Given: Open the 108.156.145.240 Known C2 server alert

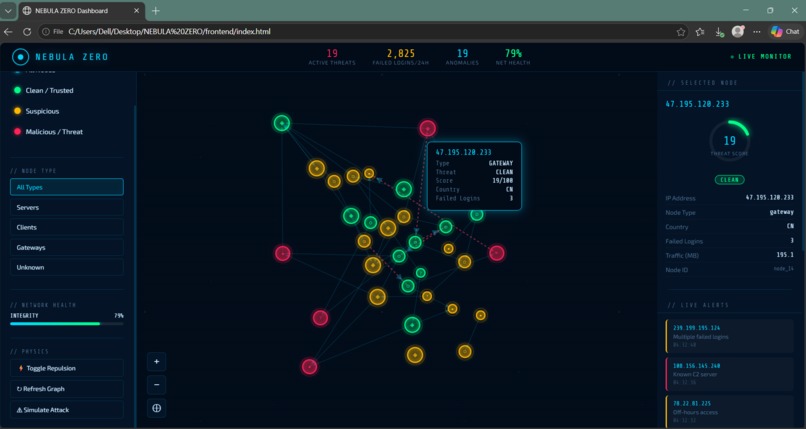Looking at the screenshot, I should 730,374.
